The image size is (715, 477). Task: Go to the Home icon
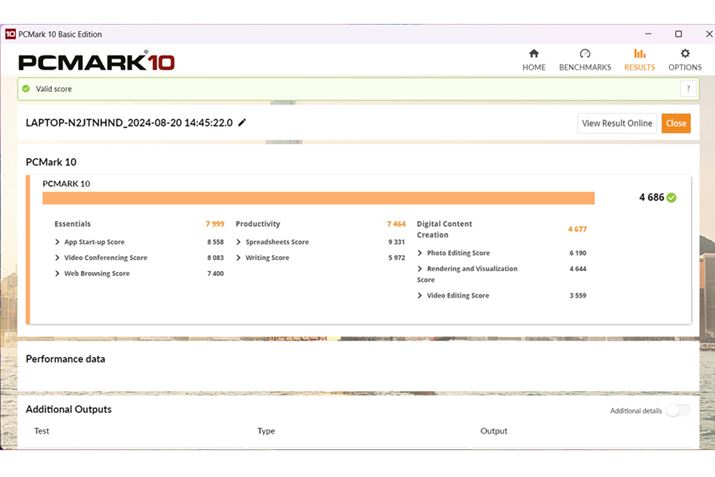533,54
